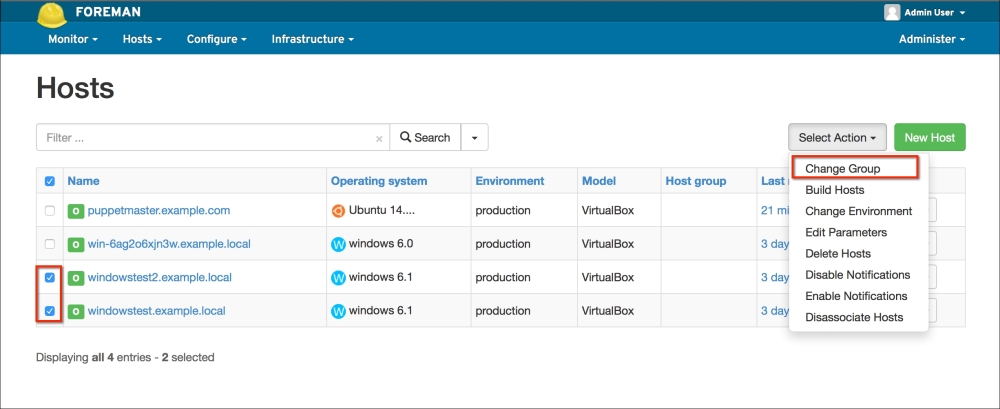Choose Change Group from the action menu
Image resolution: width=1000 pixels, height=409 pixels.
click(842, 169)
